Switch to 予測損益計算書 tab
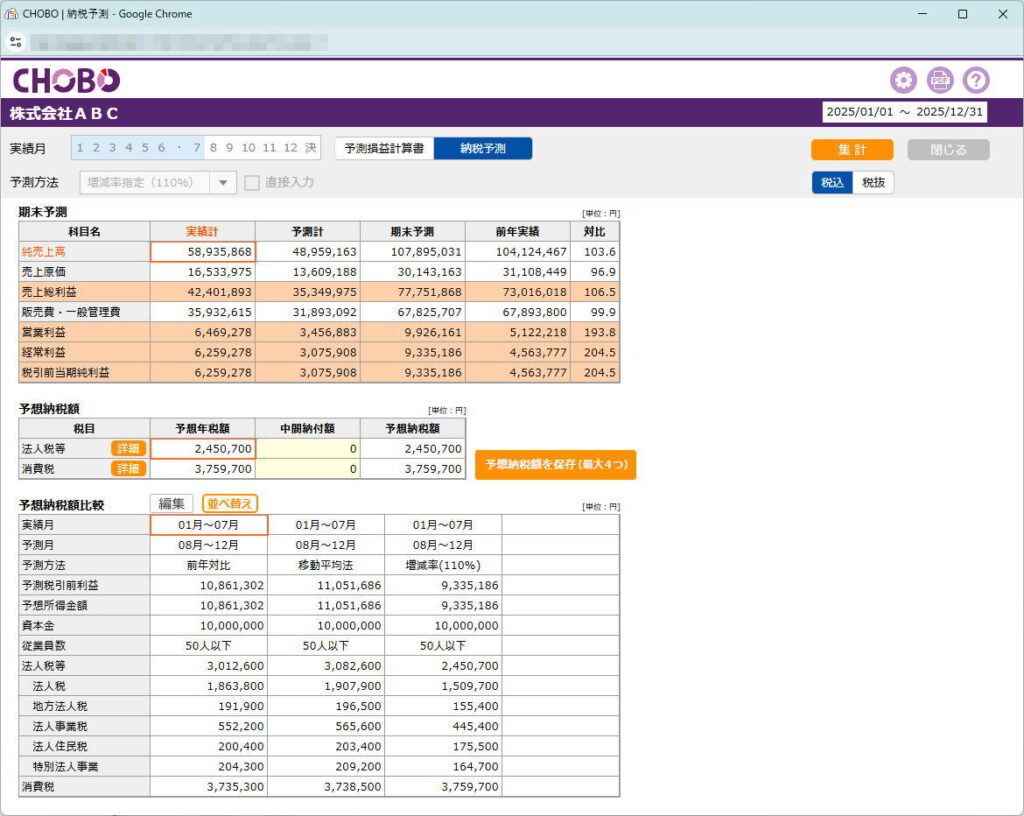 pos(384,148)
